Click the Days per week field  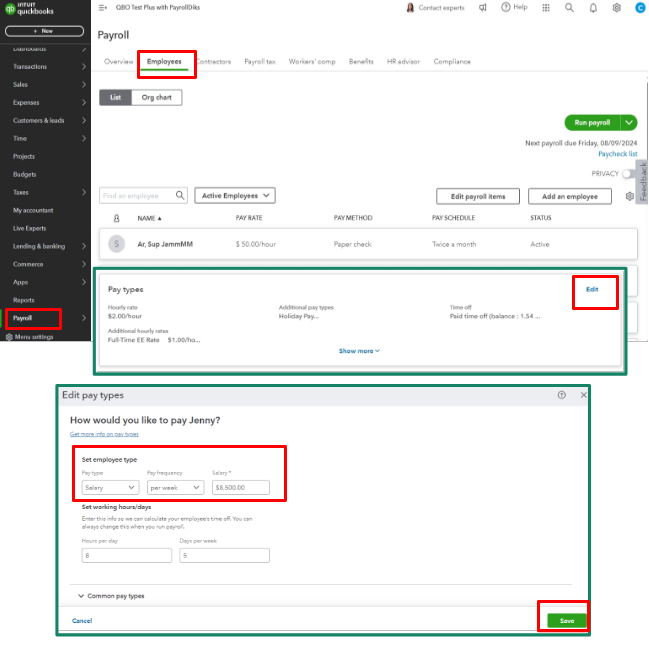point(225,556)
